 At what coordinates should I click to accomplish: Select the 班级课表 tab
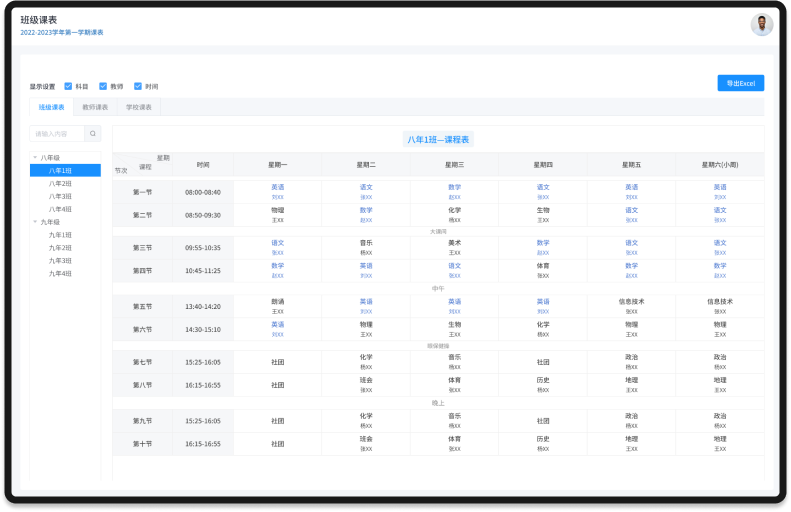(x=51, y=107)
